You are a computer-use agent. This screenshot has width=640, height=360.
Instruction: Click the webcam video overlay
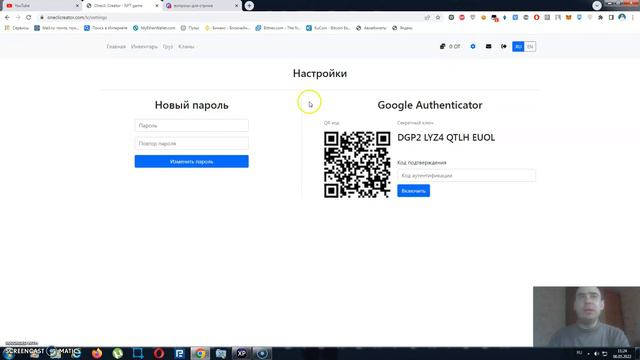(x=587, y=317)
